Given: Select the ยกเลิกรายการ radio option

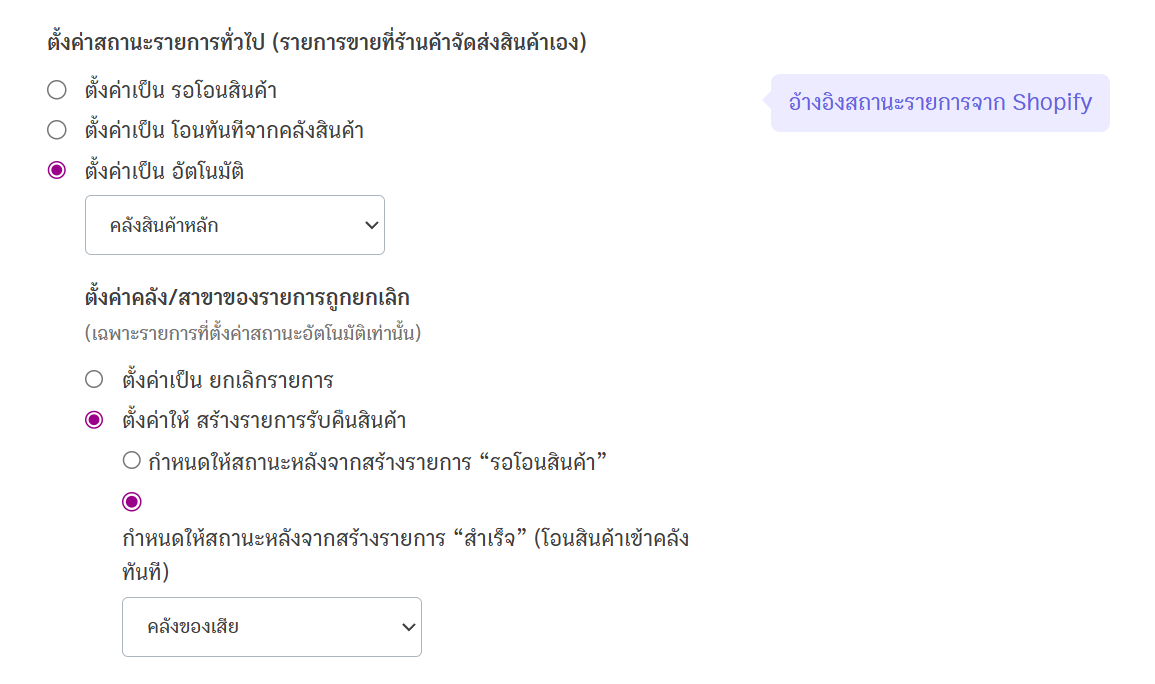Looking at the screenshot, I should tap(94, 380).
